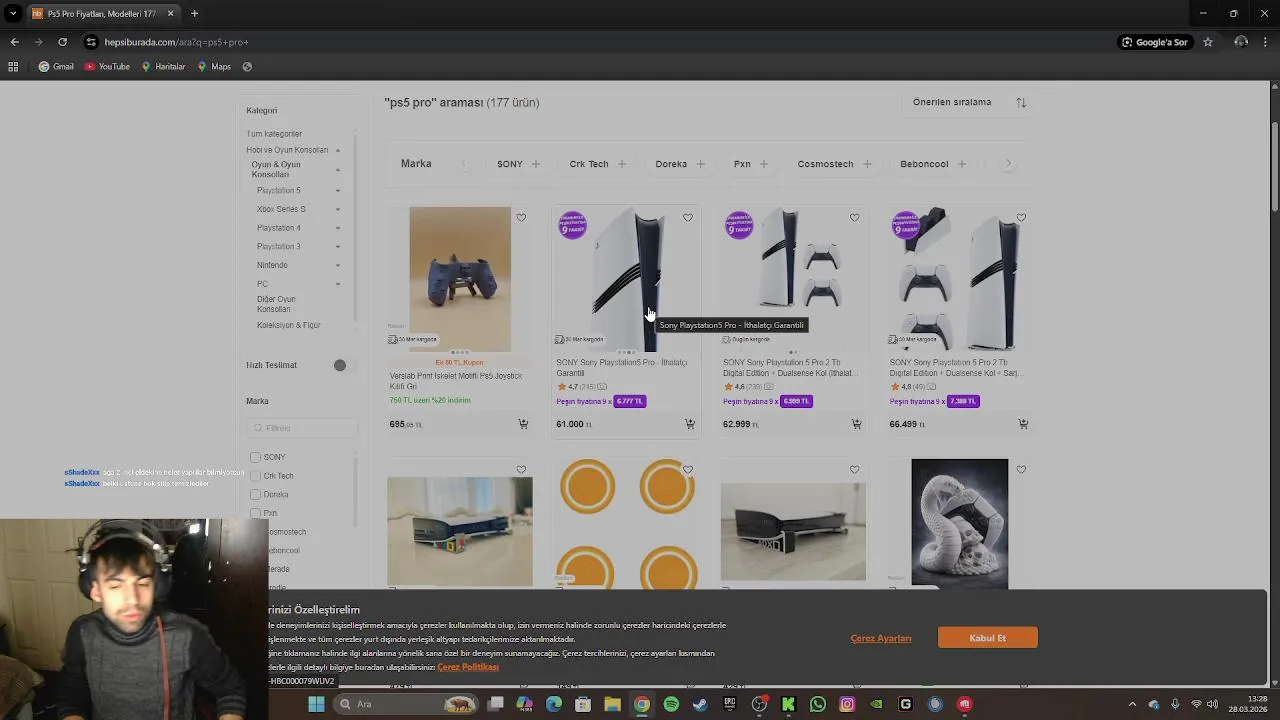Click the browser address bar

pyautogui.click(x=600, y=42)
